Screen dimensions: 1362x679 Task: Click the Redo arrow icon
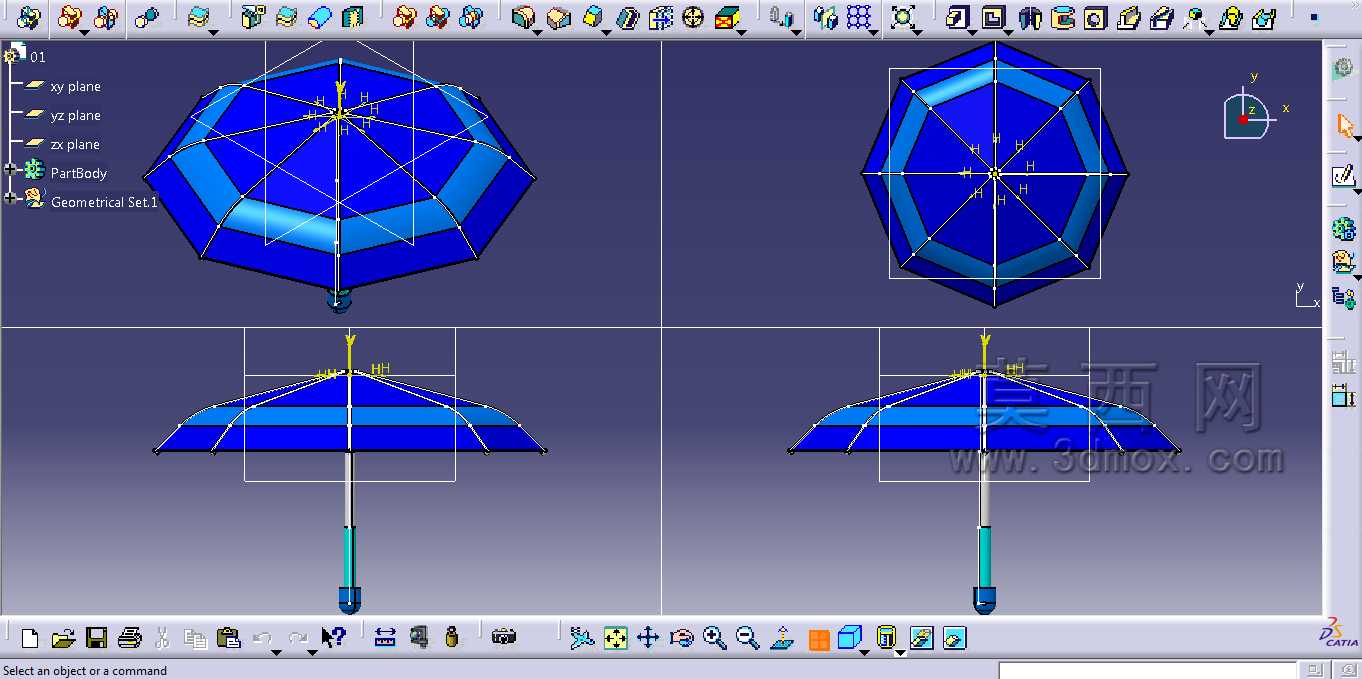(x=298, y=638)
